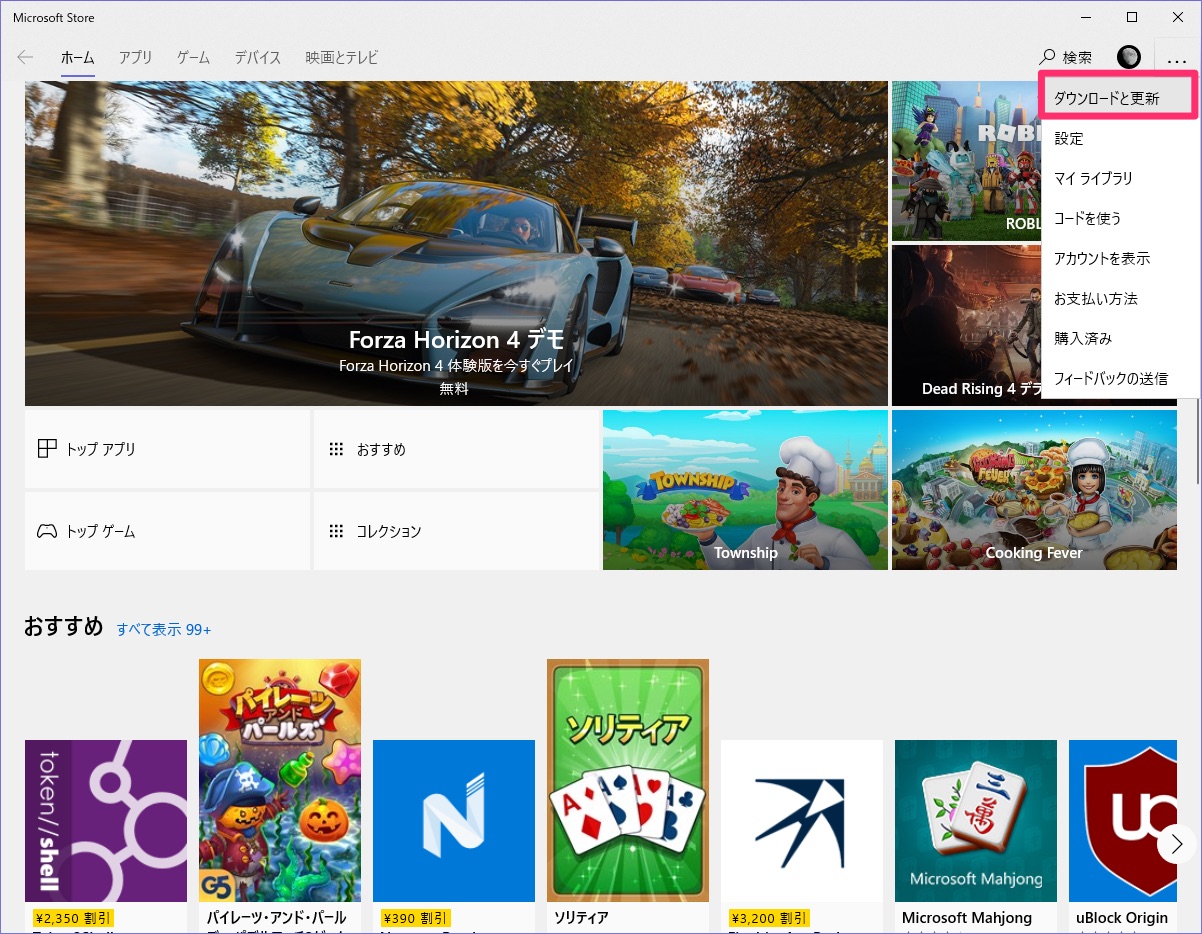Select コードを使う menu entry

coord(1120,218)
